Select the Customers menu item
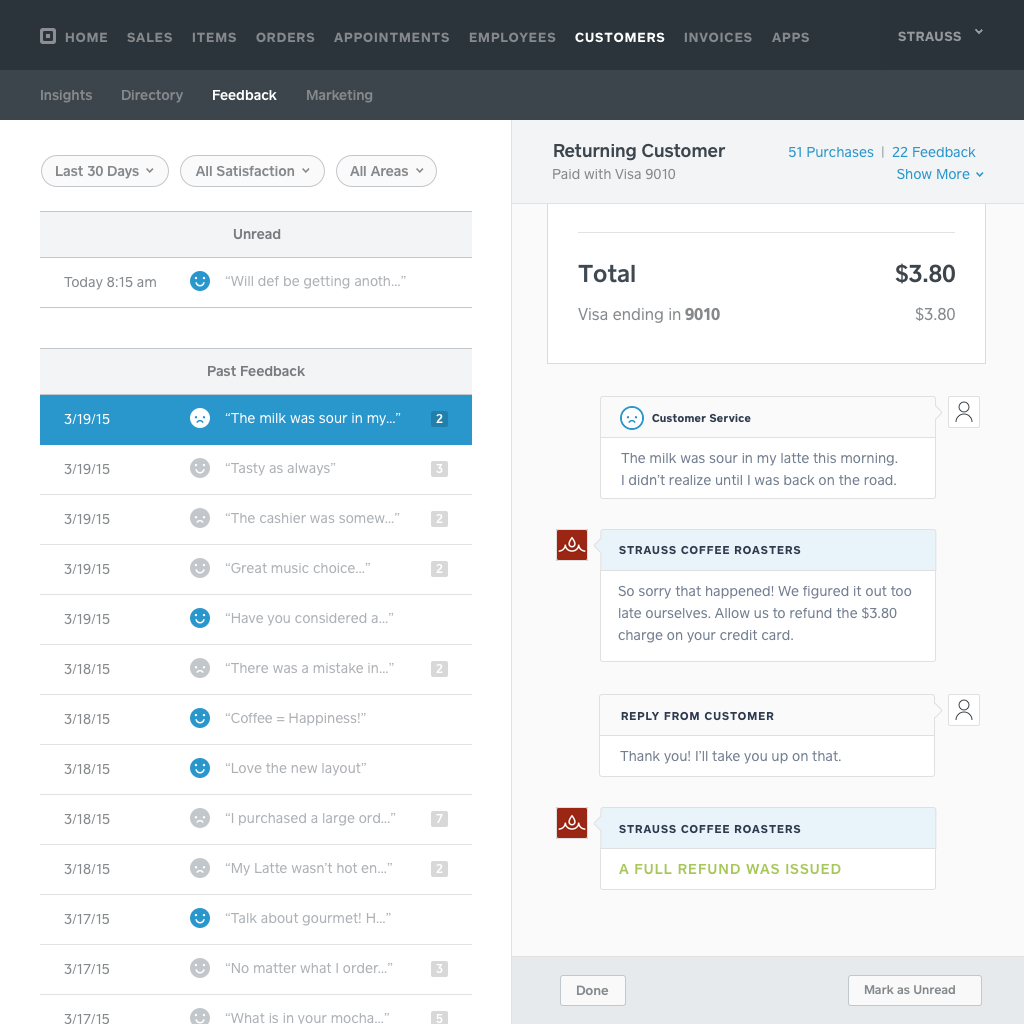 620,37
